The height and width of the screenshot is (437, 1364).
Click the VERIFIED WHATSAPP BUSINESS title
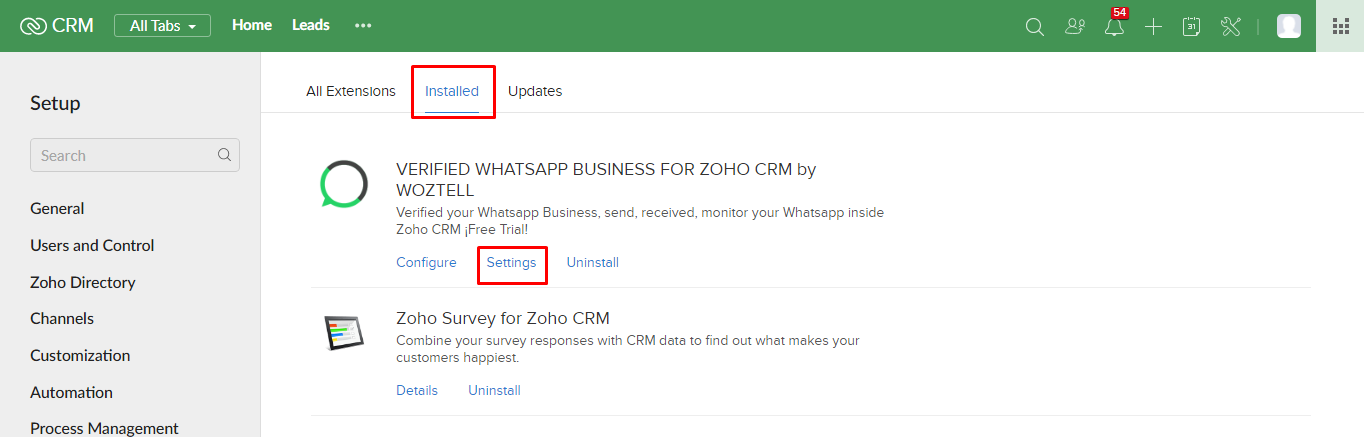(x=606, y=180)
